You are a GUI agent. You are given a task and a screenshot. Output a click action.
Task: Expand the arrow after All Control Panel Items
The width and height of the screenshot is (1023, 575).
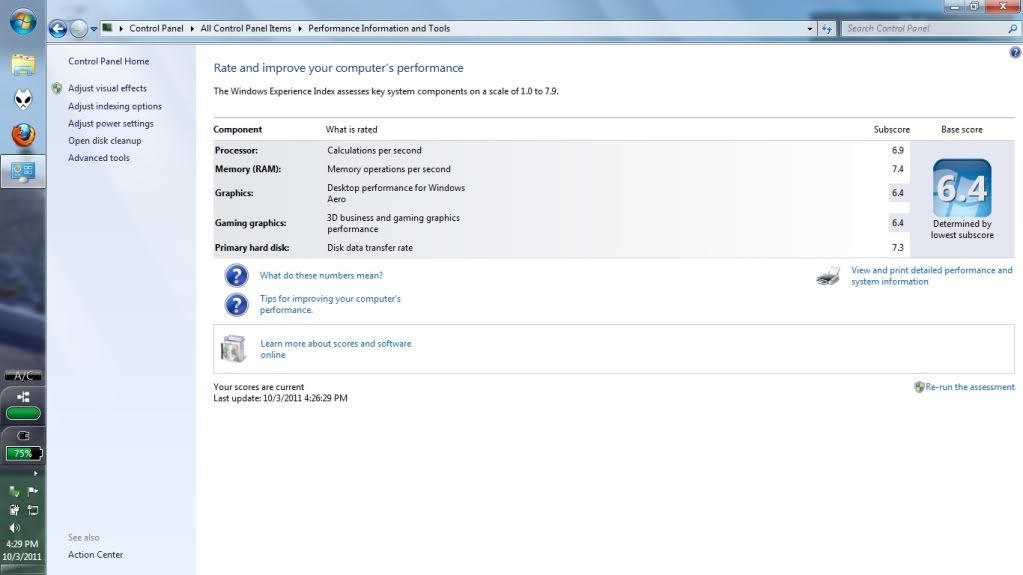pos(299,29)
